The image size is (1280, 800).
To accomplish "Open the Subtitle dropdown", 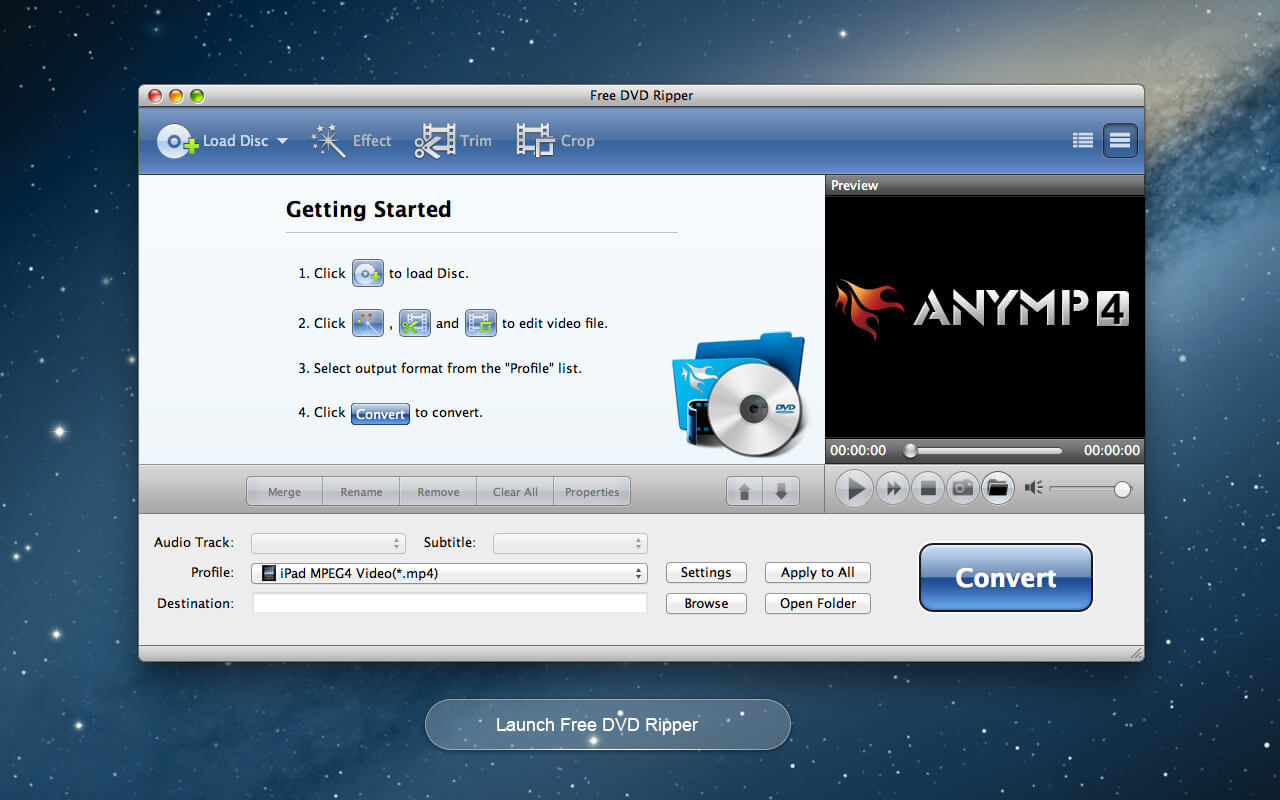I will [x=570, y=543].
